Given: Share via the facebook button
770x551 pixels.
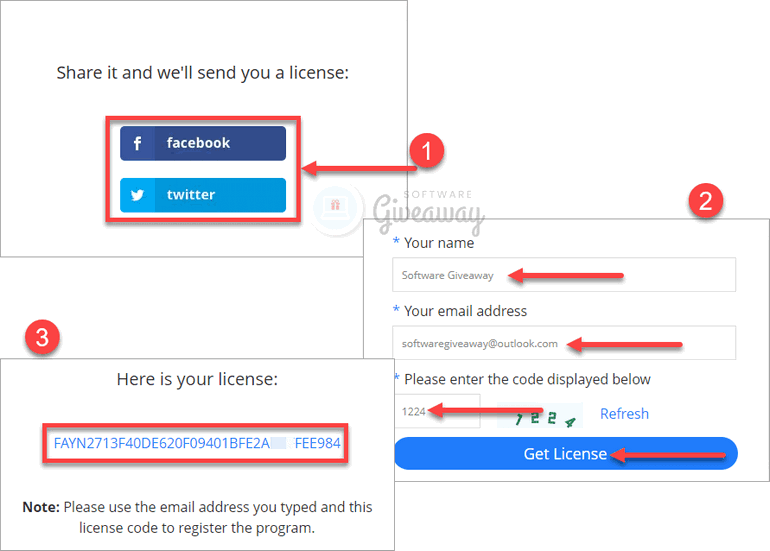Looking at the screenshot, I should 203,143.
